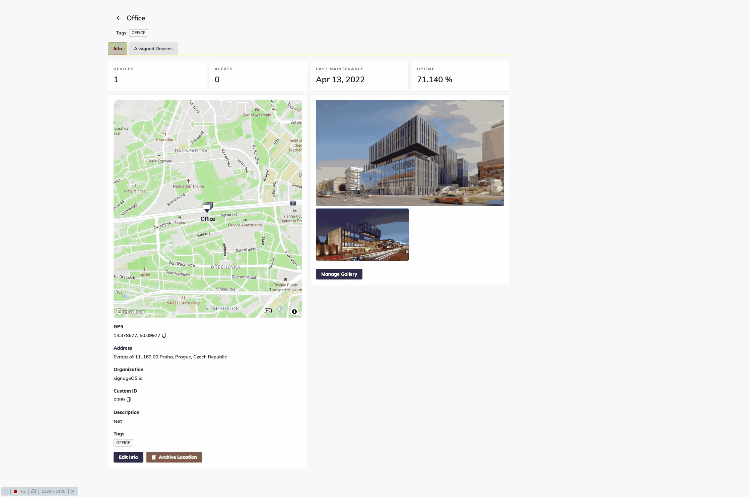
Task: Close the recording toolbar with the X
Action: [73, 492]
